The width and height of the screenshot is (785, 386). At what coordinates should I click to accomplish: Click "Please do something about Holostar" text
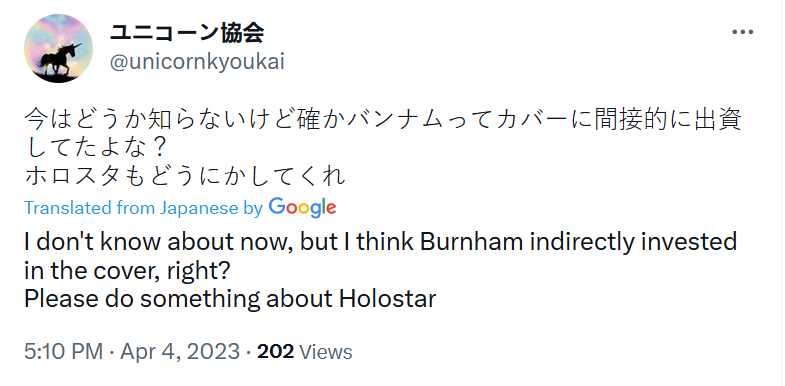pos(230,299)
